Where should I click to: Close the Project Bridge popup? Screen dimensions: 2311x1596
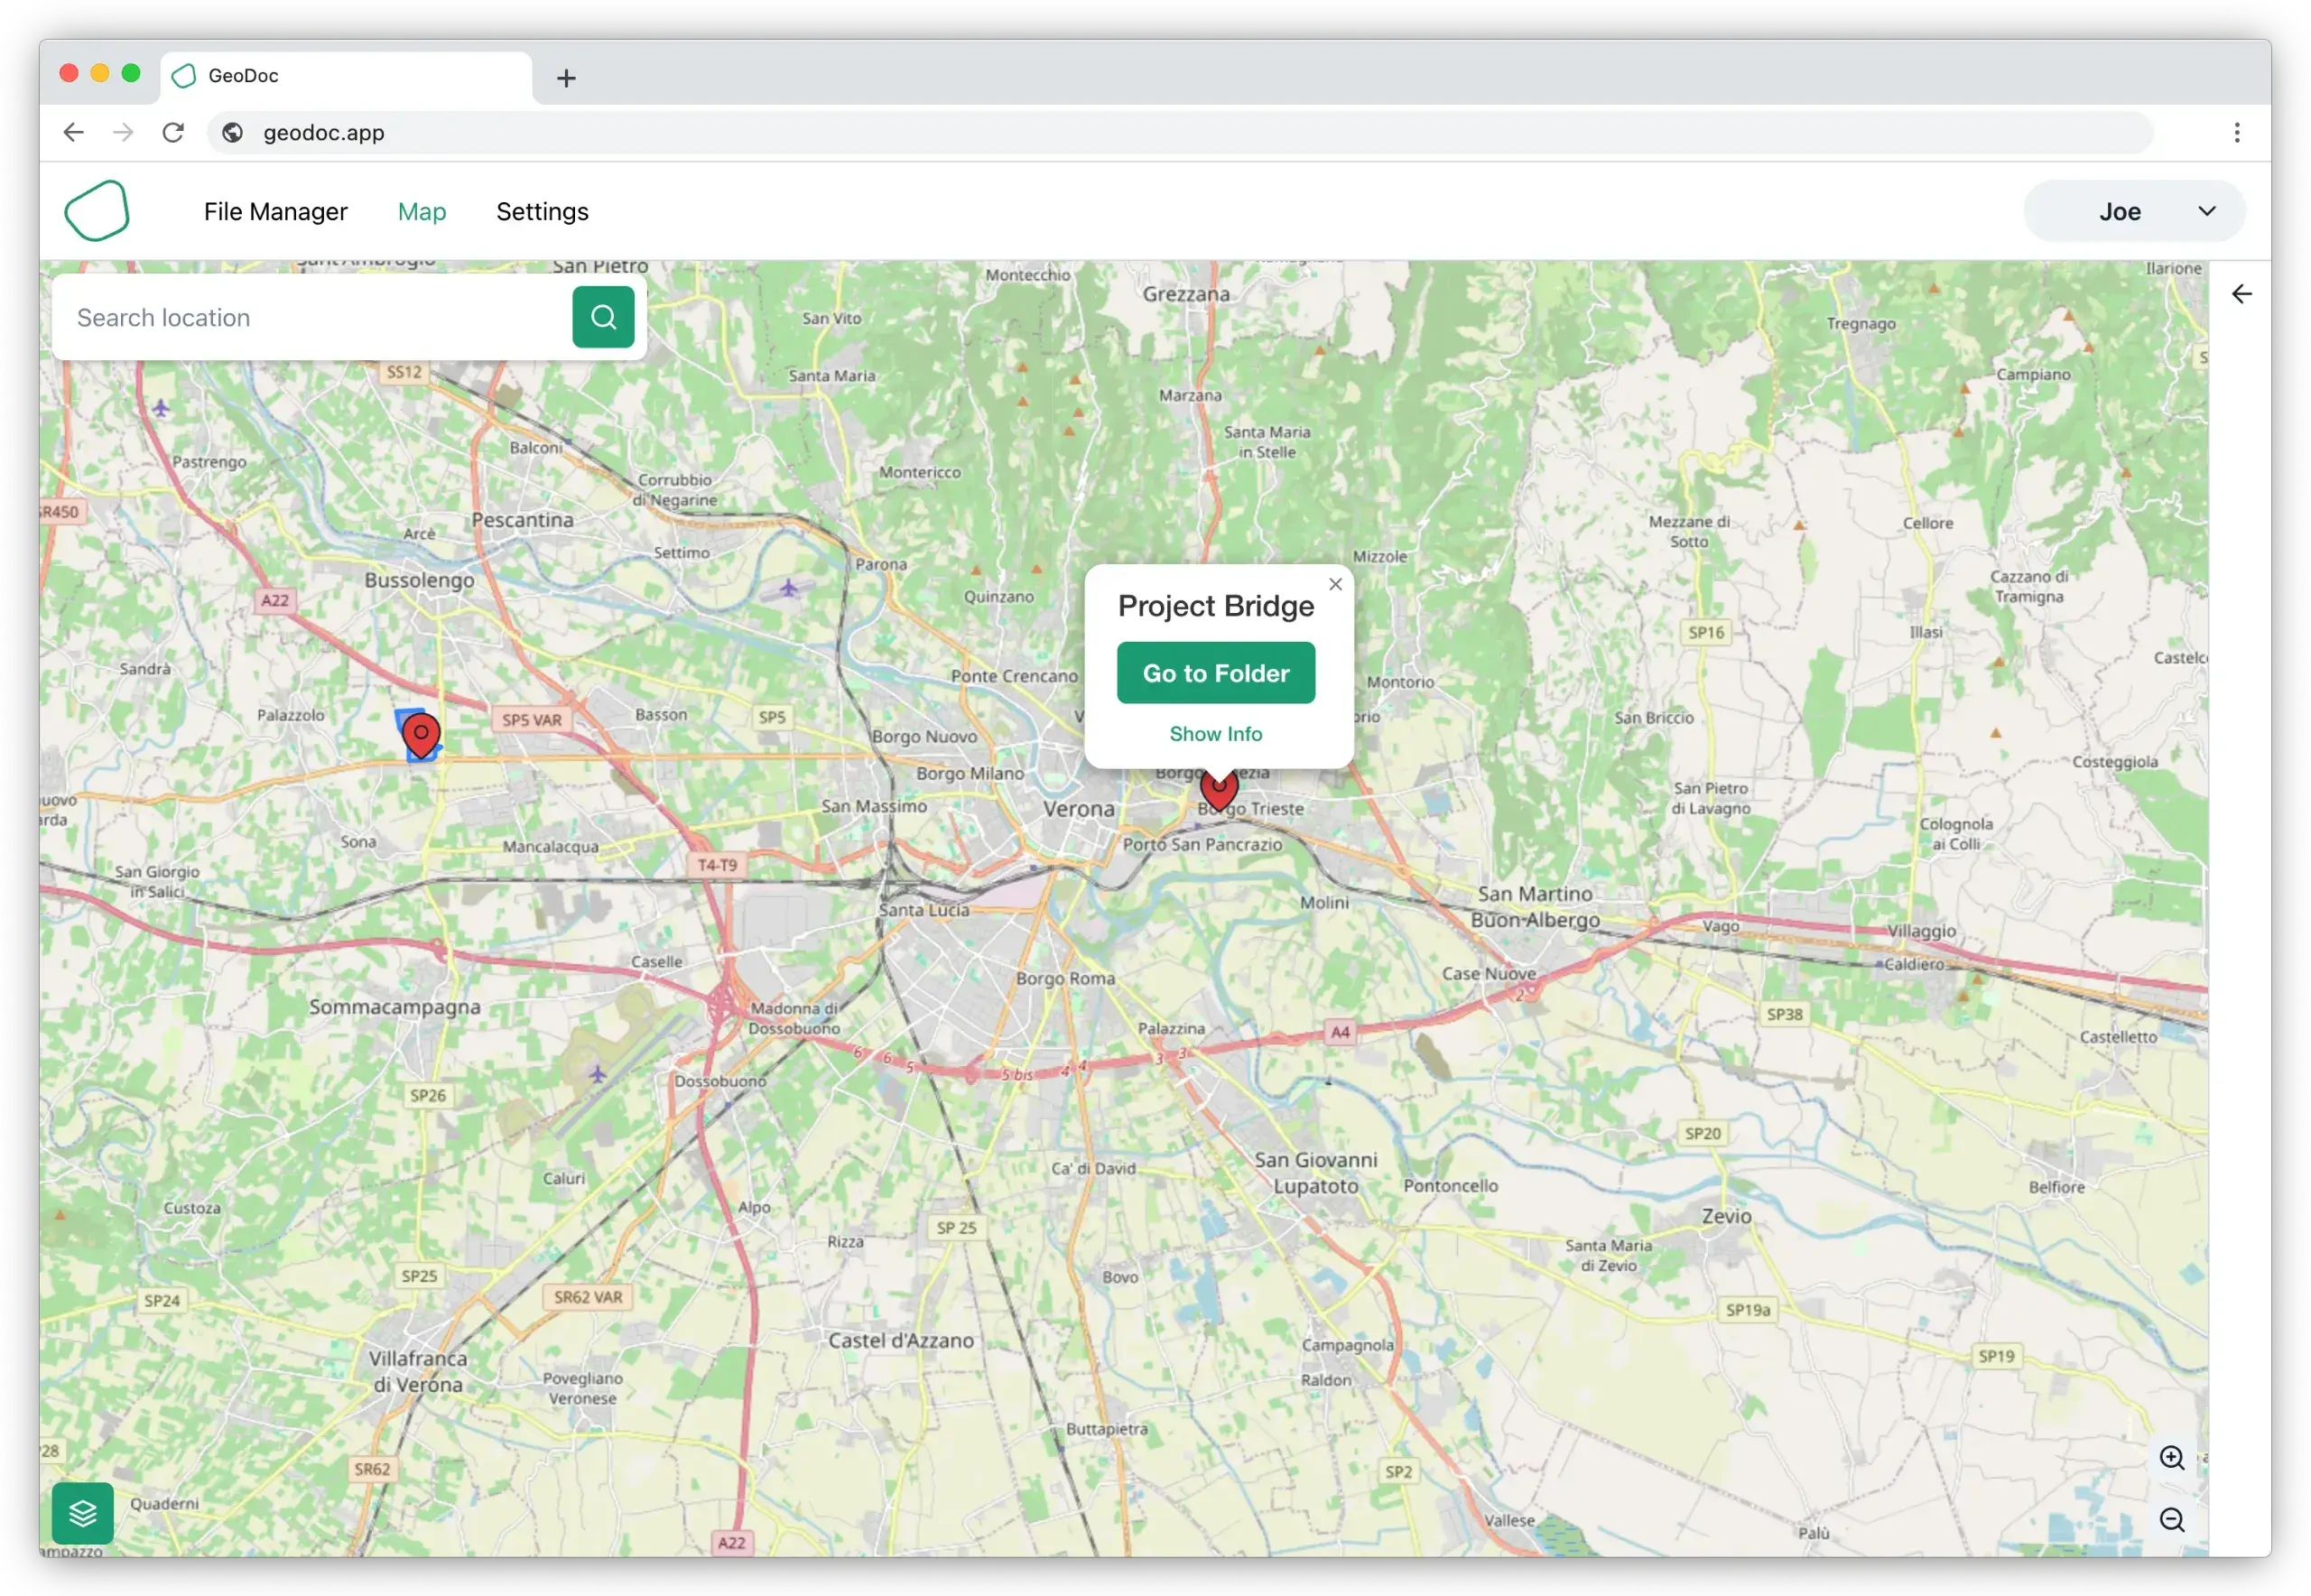[1335, 584]
